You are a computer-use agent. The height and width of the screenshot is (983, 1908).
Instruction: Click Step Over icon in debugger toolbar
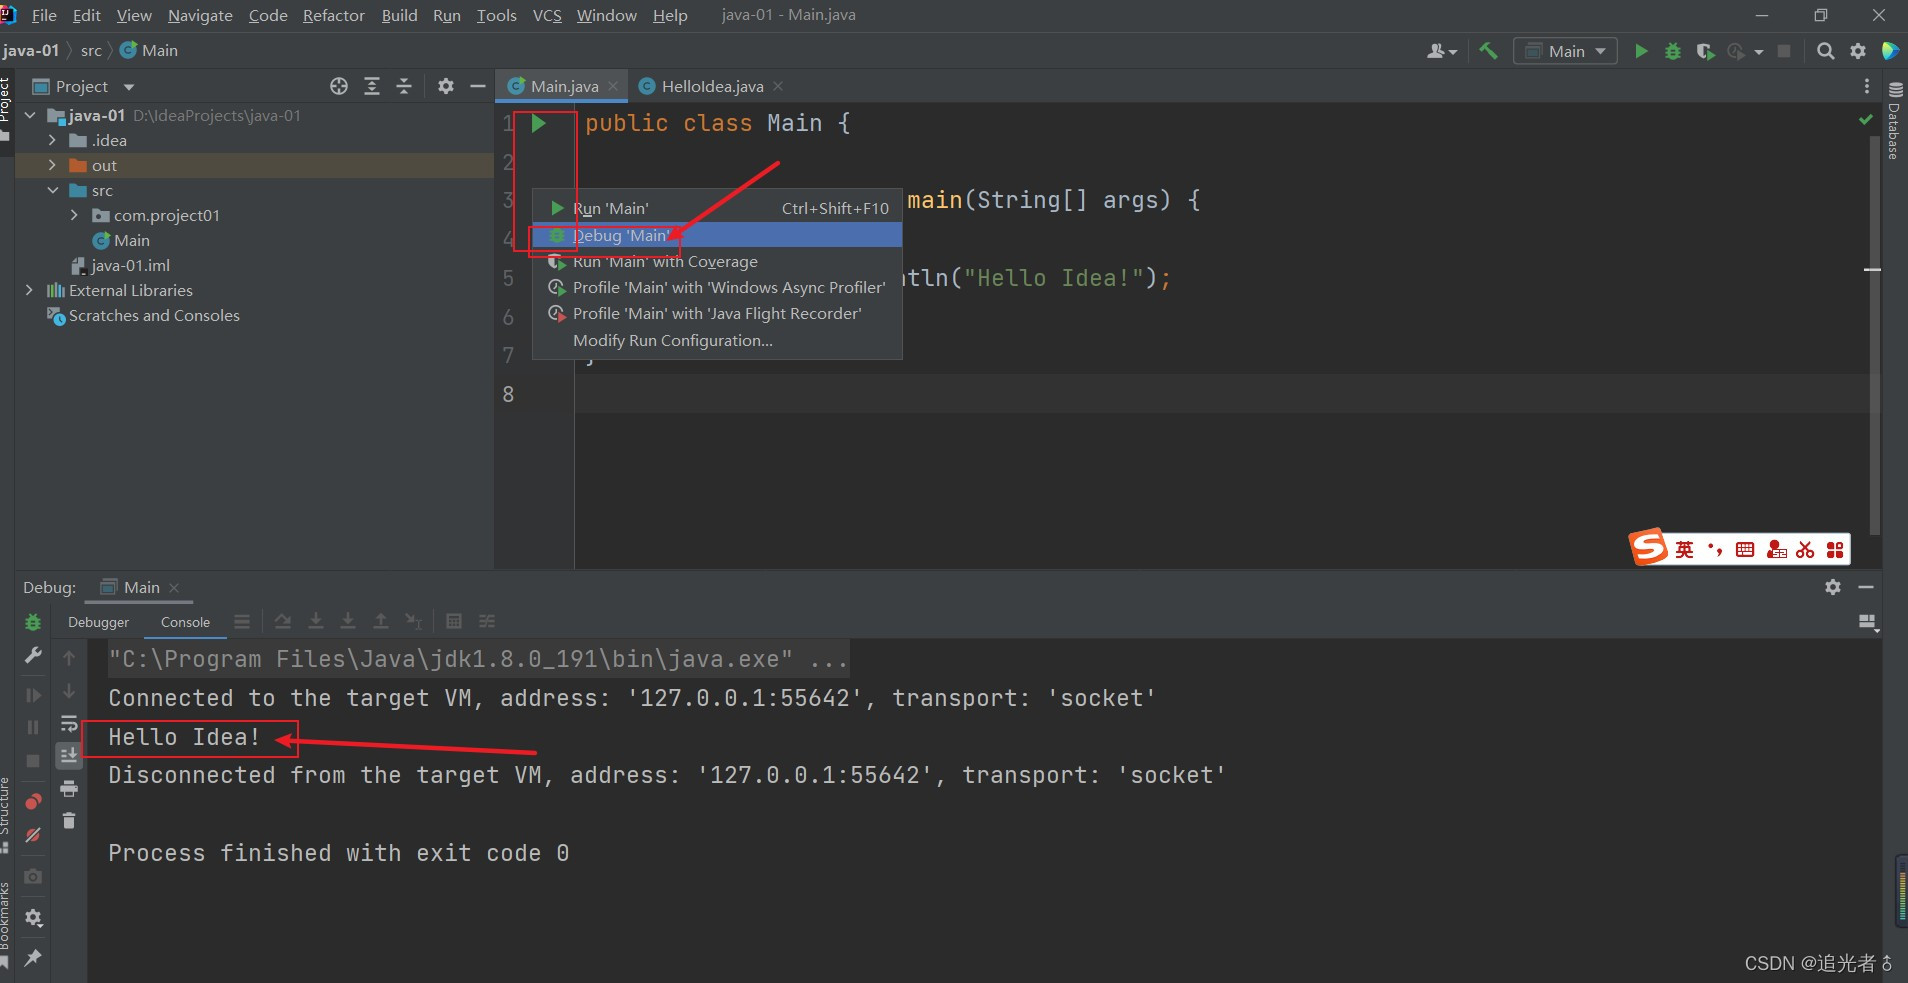coord(283,621)
